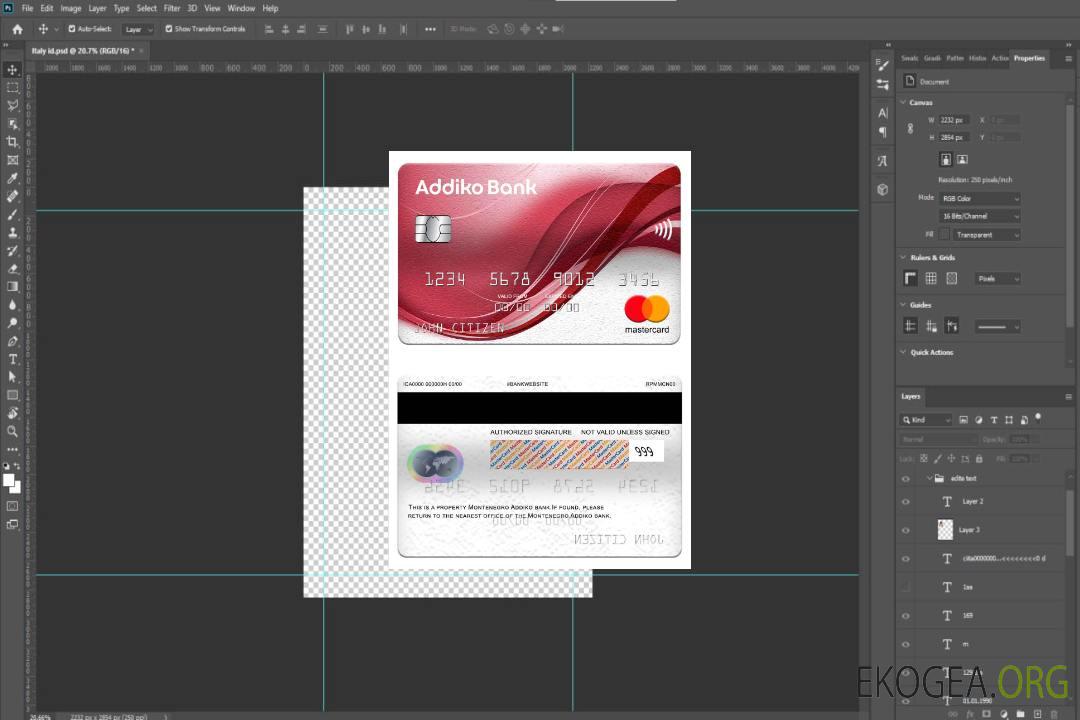Select the Horizontal Type tool
Screen dimensions: 1080x720
pos(12,359)
